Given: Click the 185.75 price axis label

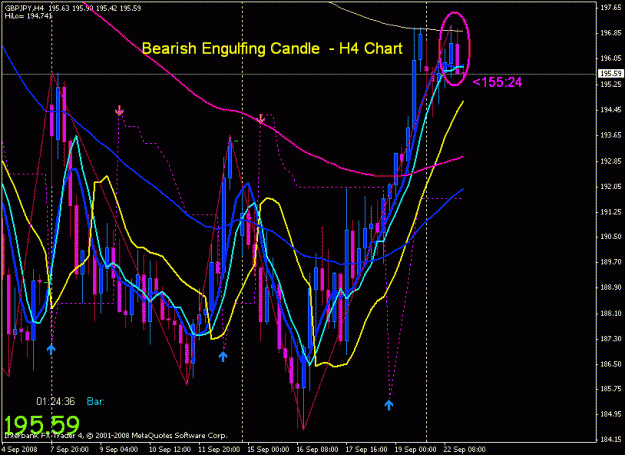Looking at the screenshot, I should click(611, 388).
